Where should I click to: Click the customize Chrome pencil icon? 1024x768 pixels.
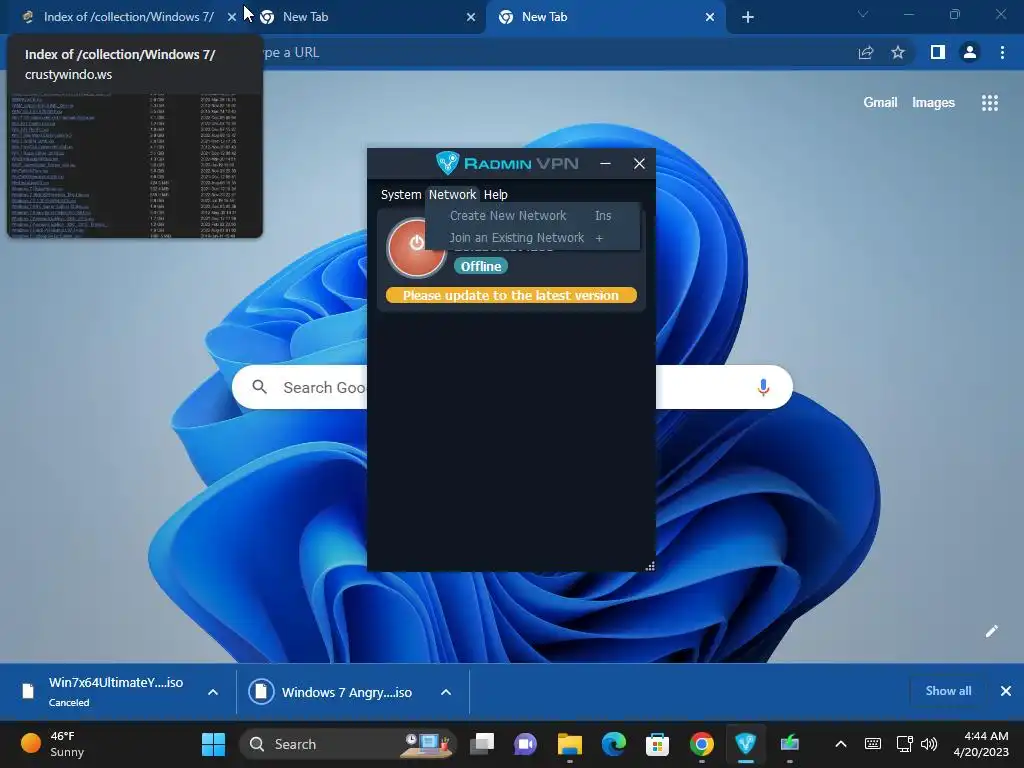click(x=991, y=631)
